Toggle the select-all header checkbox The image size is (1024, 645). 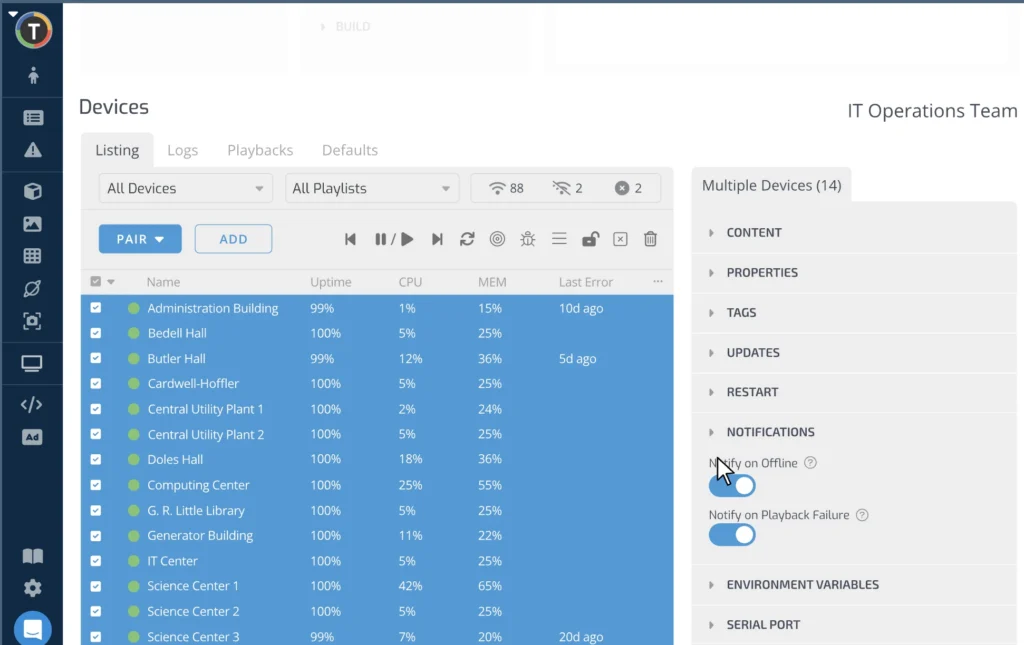pos(96,281)
